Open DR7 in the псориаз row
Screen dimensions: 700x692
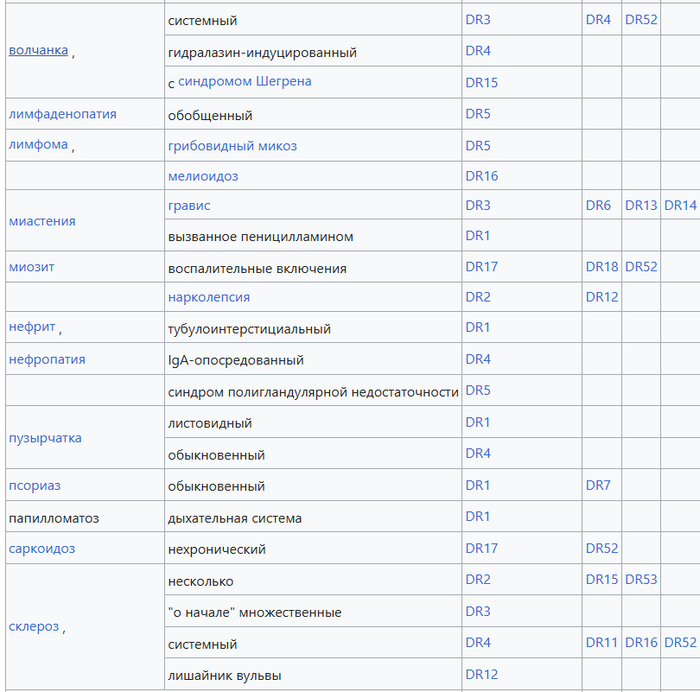pos(598,486)
